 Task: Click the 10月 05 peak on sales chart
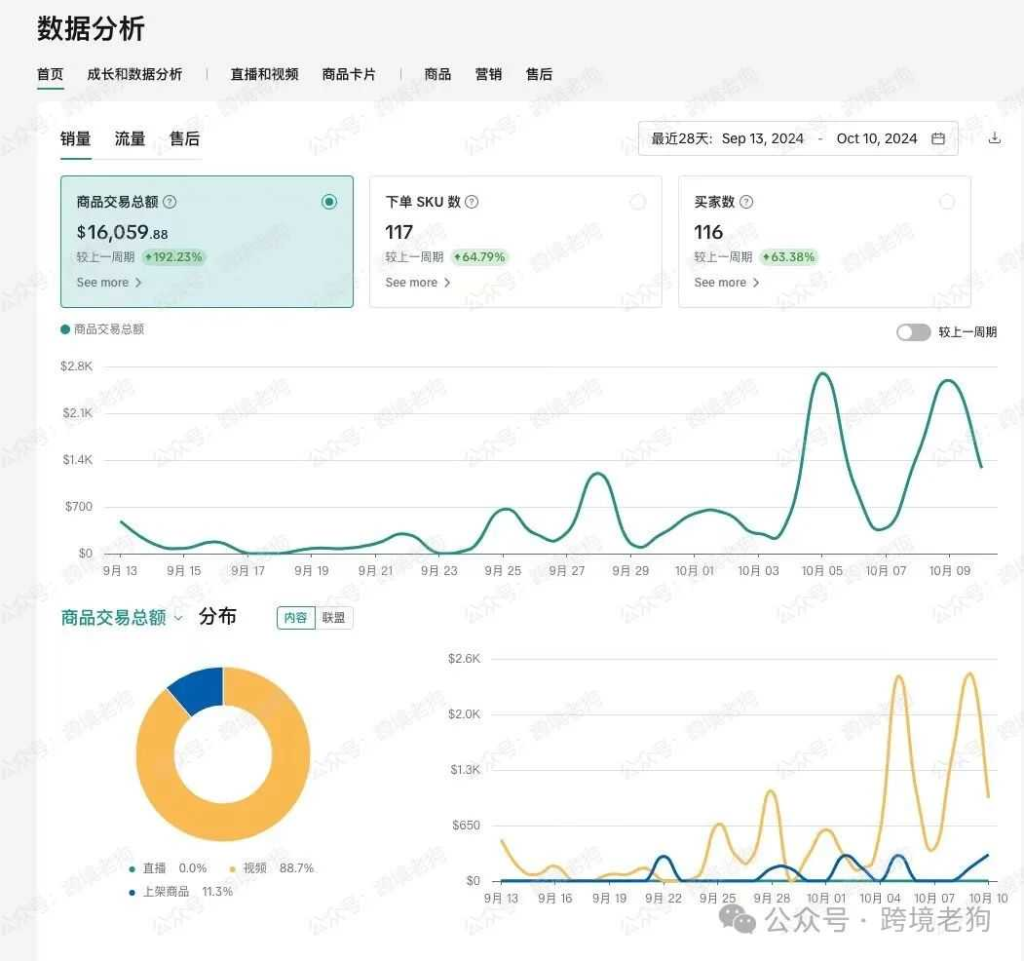pyautogui.click(x=822, y=374)
